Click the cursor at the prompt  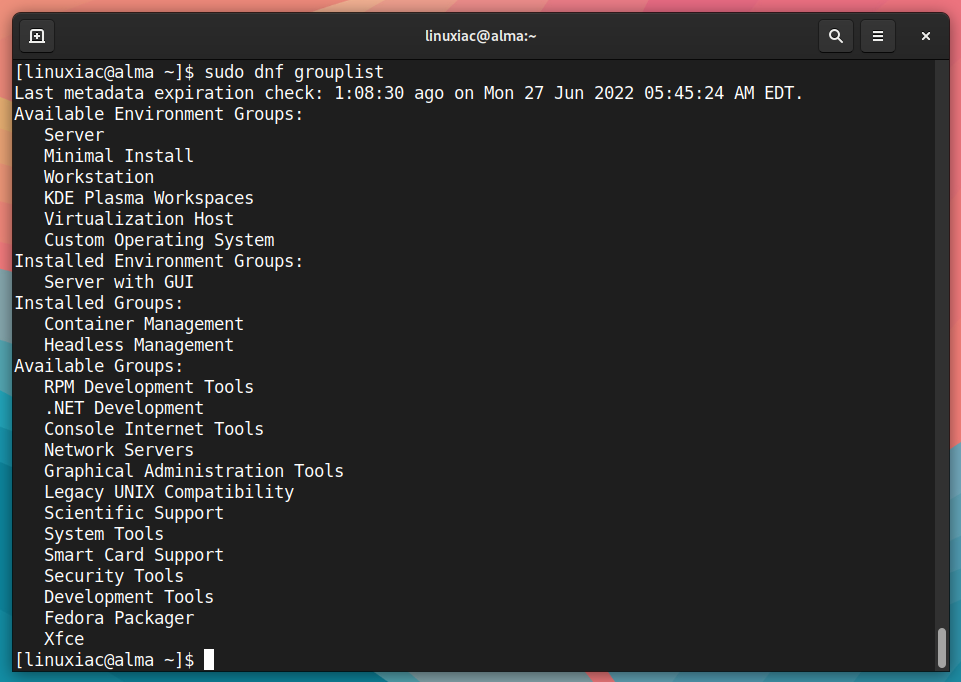(x=209, y=660)
